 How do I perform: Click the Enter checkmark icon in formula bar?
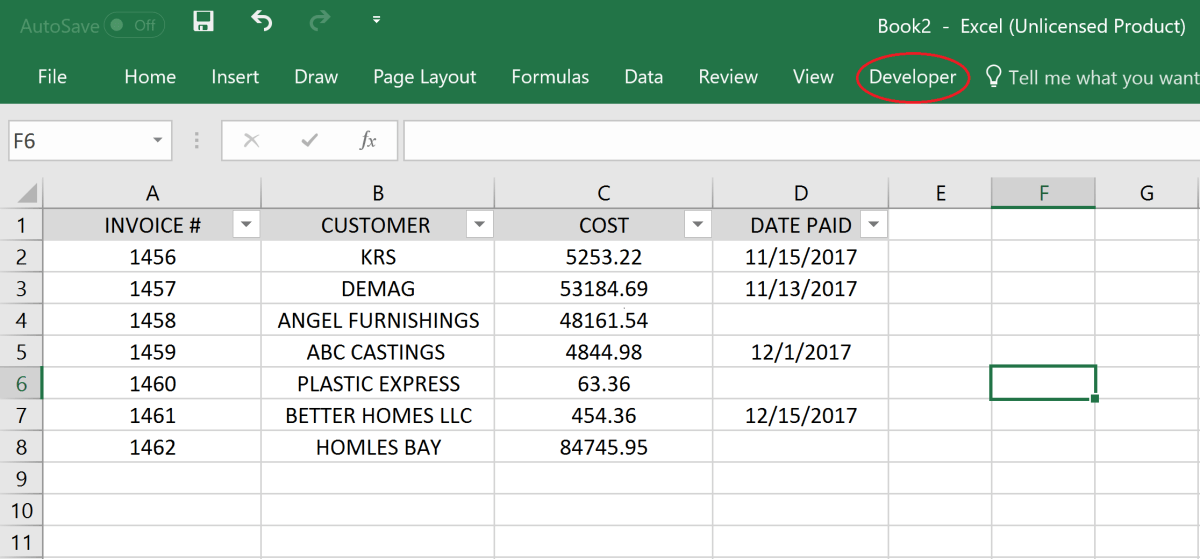pyautogui.click(x=310, y=141)
